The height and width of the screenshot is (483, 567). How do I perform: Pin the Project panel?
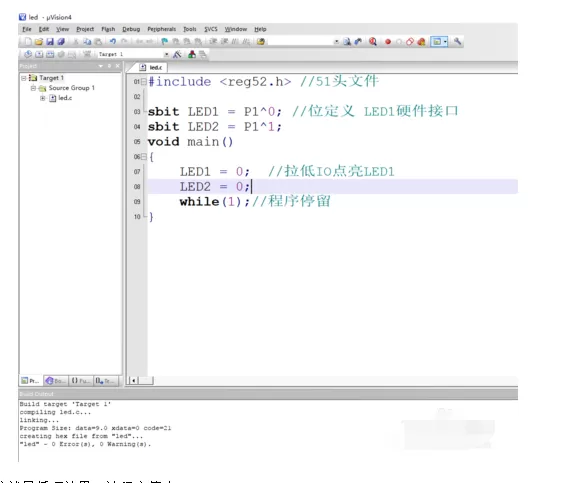click(x=109, y=66)
